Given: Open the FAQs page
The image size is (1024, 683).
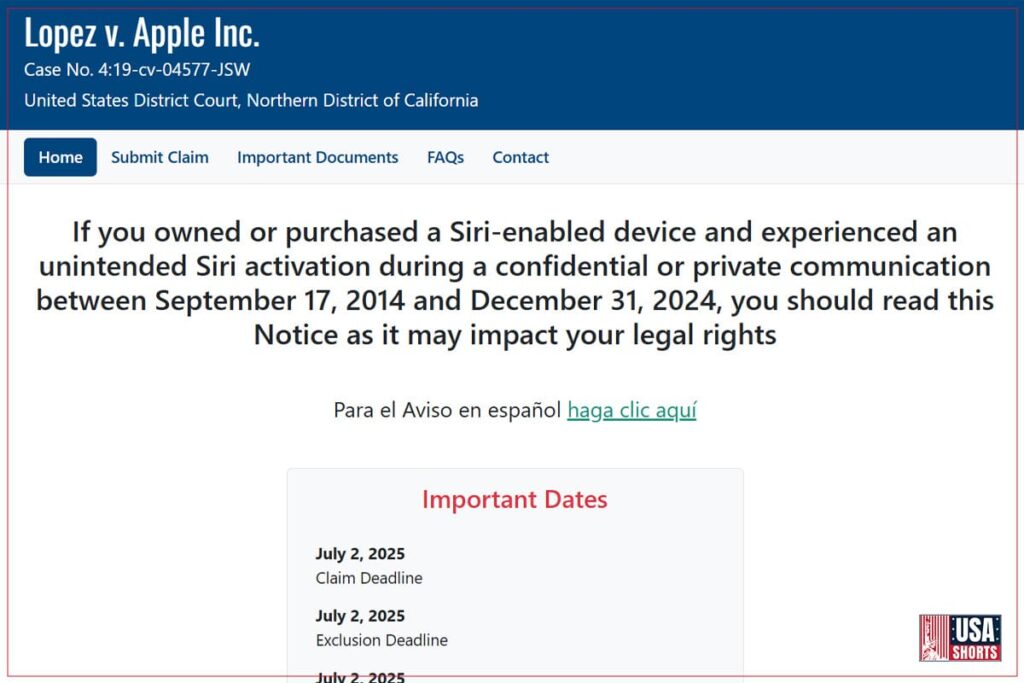Looking at the screenshot, I should pyautogui.click(x=445, y=157).
